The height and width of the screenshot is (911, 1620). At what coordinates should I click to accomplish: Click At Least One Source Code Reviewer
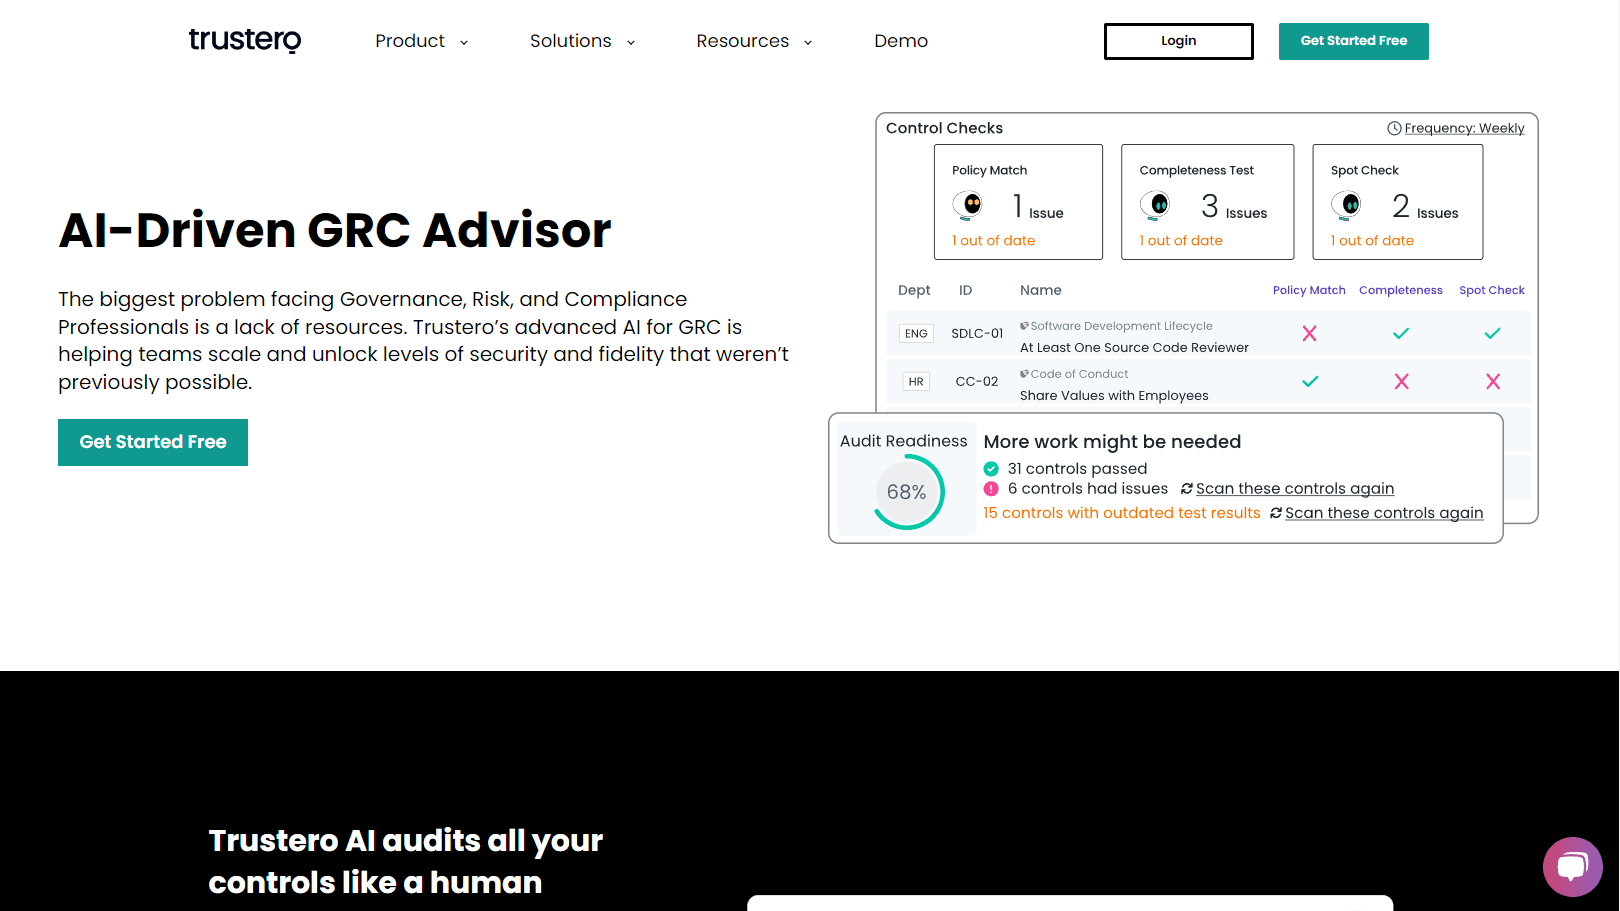[1134, 348]
